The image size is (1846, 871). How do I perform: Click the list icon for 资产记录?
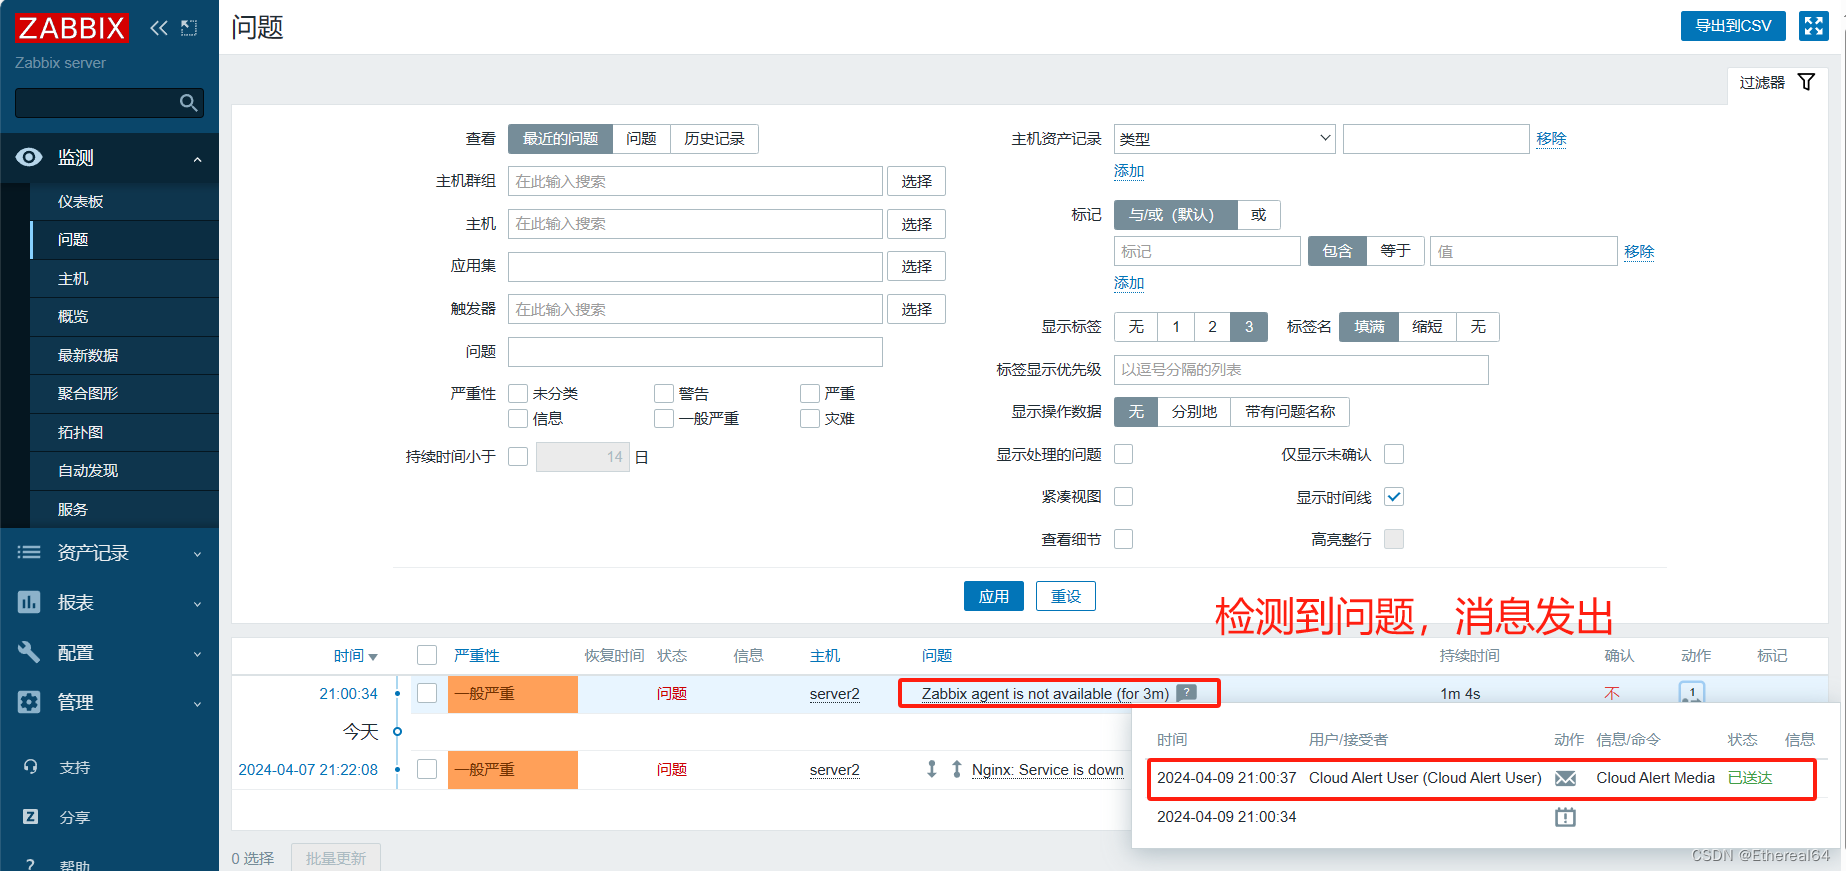click(x=29, y=552)
